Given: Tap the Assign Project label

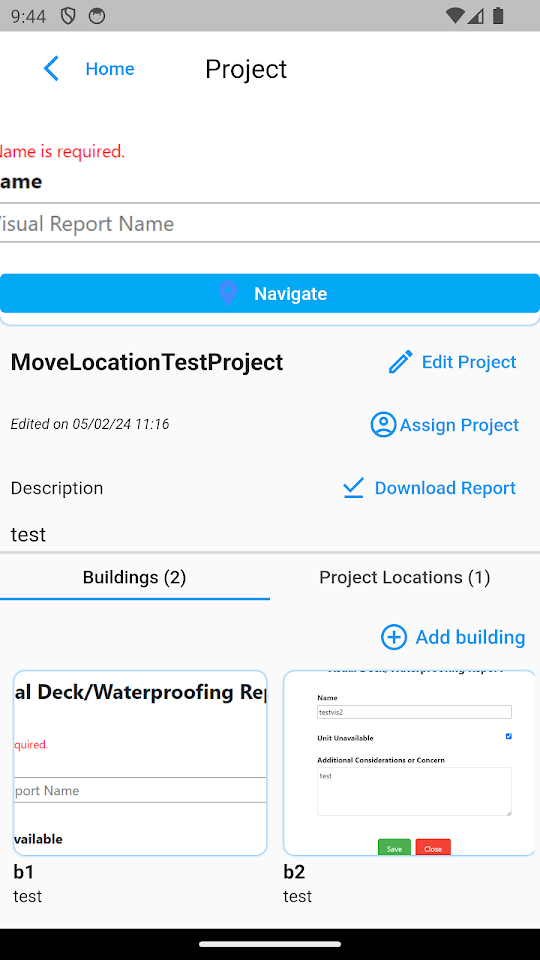Looking at the screenshot, I should [x=459, y=425].
